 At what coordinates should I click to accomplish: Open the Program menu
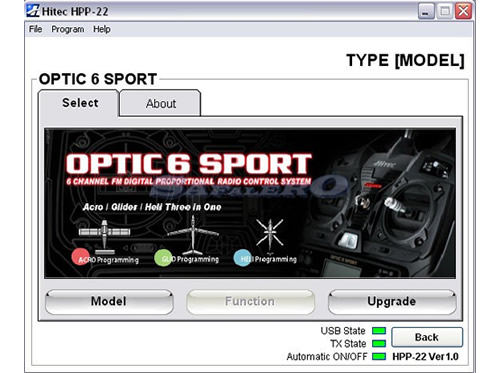point(68,29)
